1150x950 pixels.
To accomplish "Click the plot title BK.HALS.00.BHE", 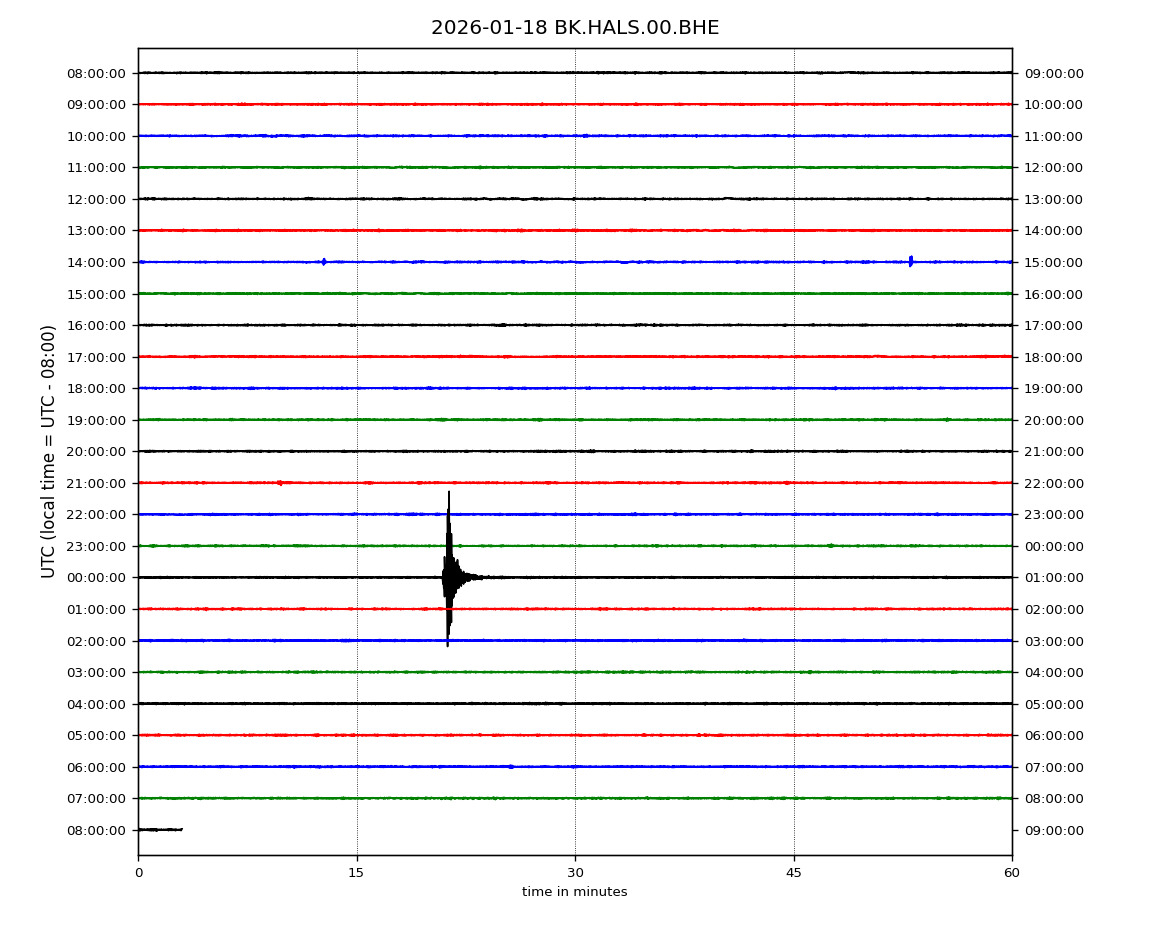I will click(575, 28).
